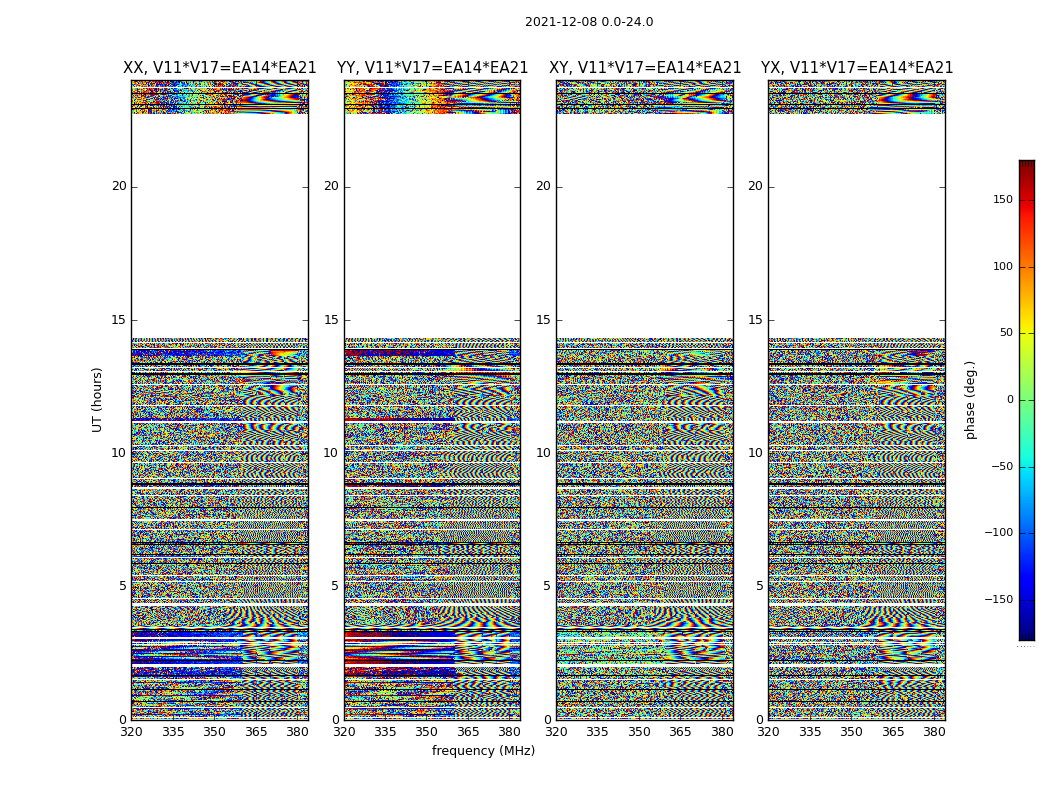Screen dimensions: 1050x800
Task: Click the date title 2021-12-08 0.0-24.0
Action: [588, 22]
